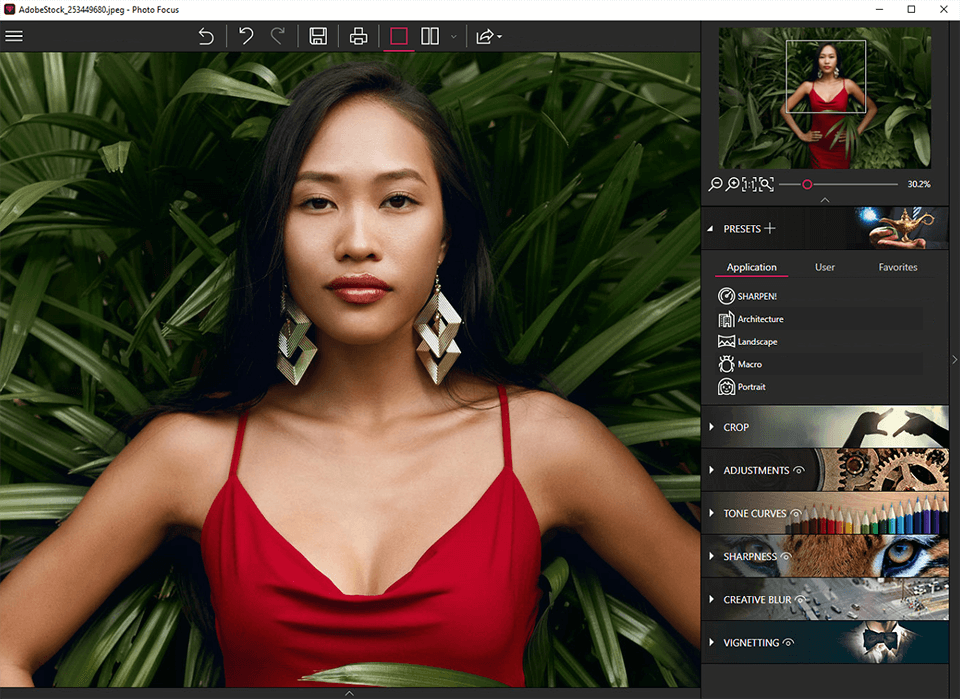Expand the Crop panel
The width and height of the screenshot is (960, 699).
coord(736,427)
